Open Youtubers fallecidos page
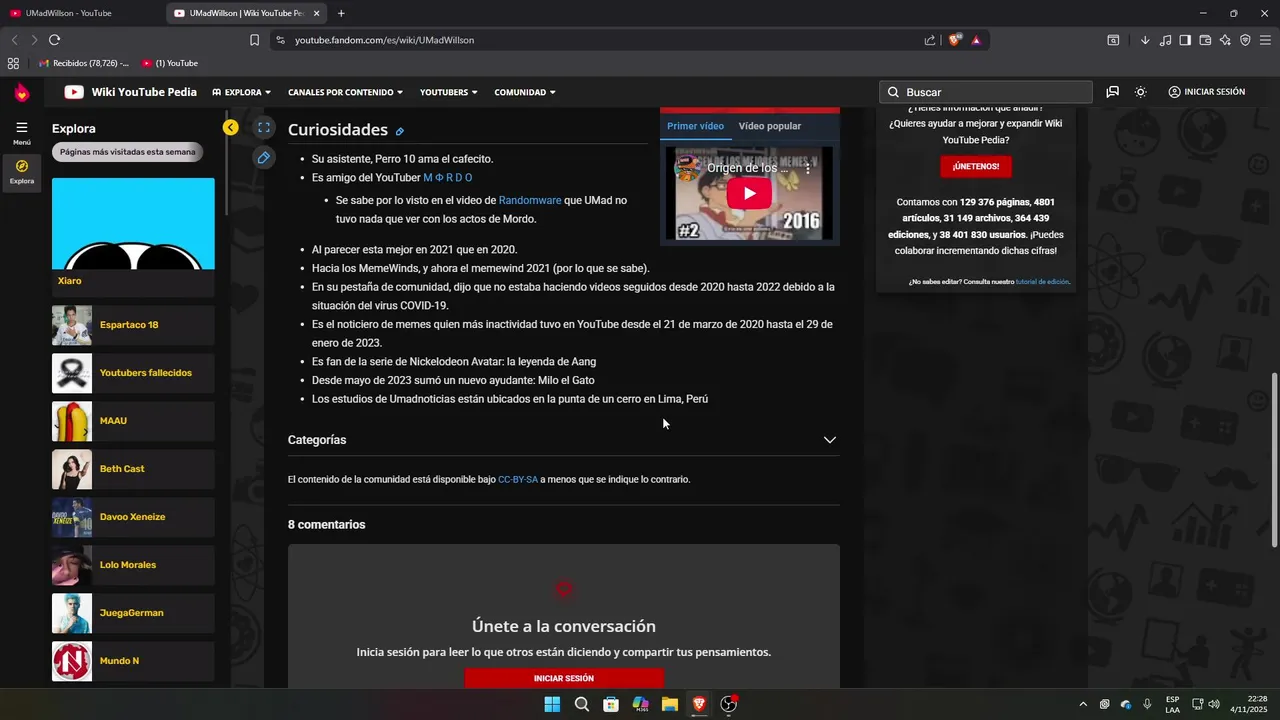This screenshot has width=1280, height=720. pos(133,373)
